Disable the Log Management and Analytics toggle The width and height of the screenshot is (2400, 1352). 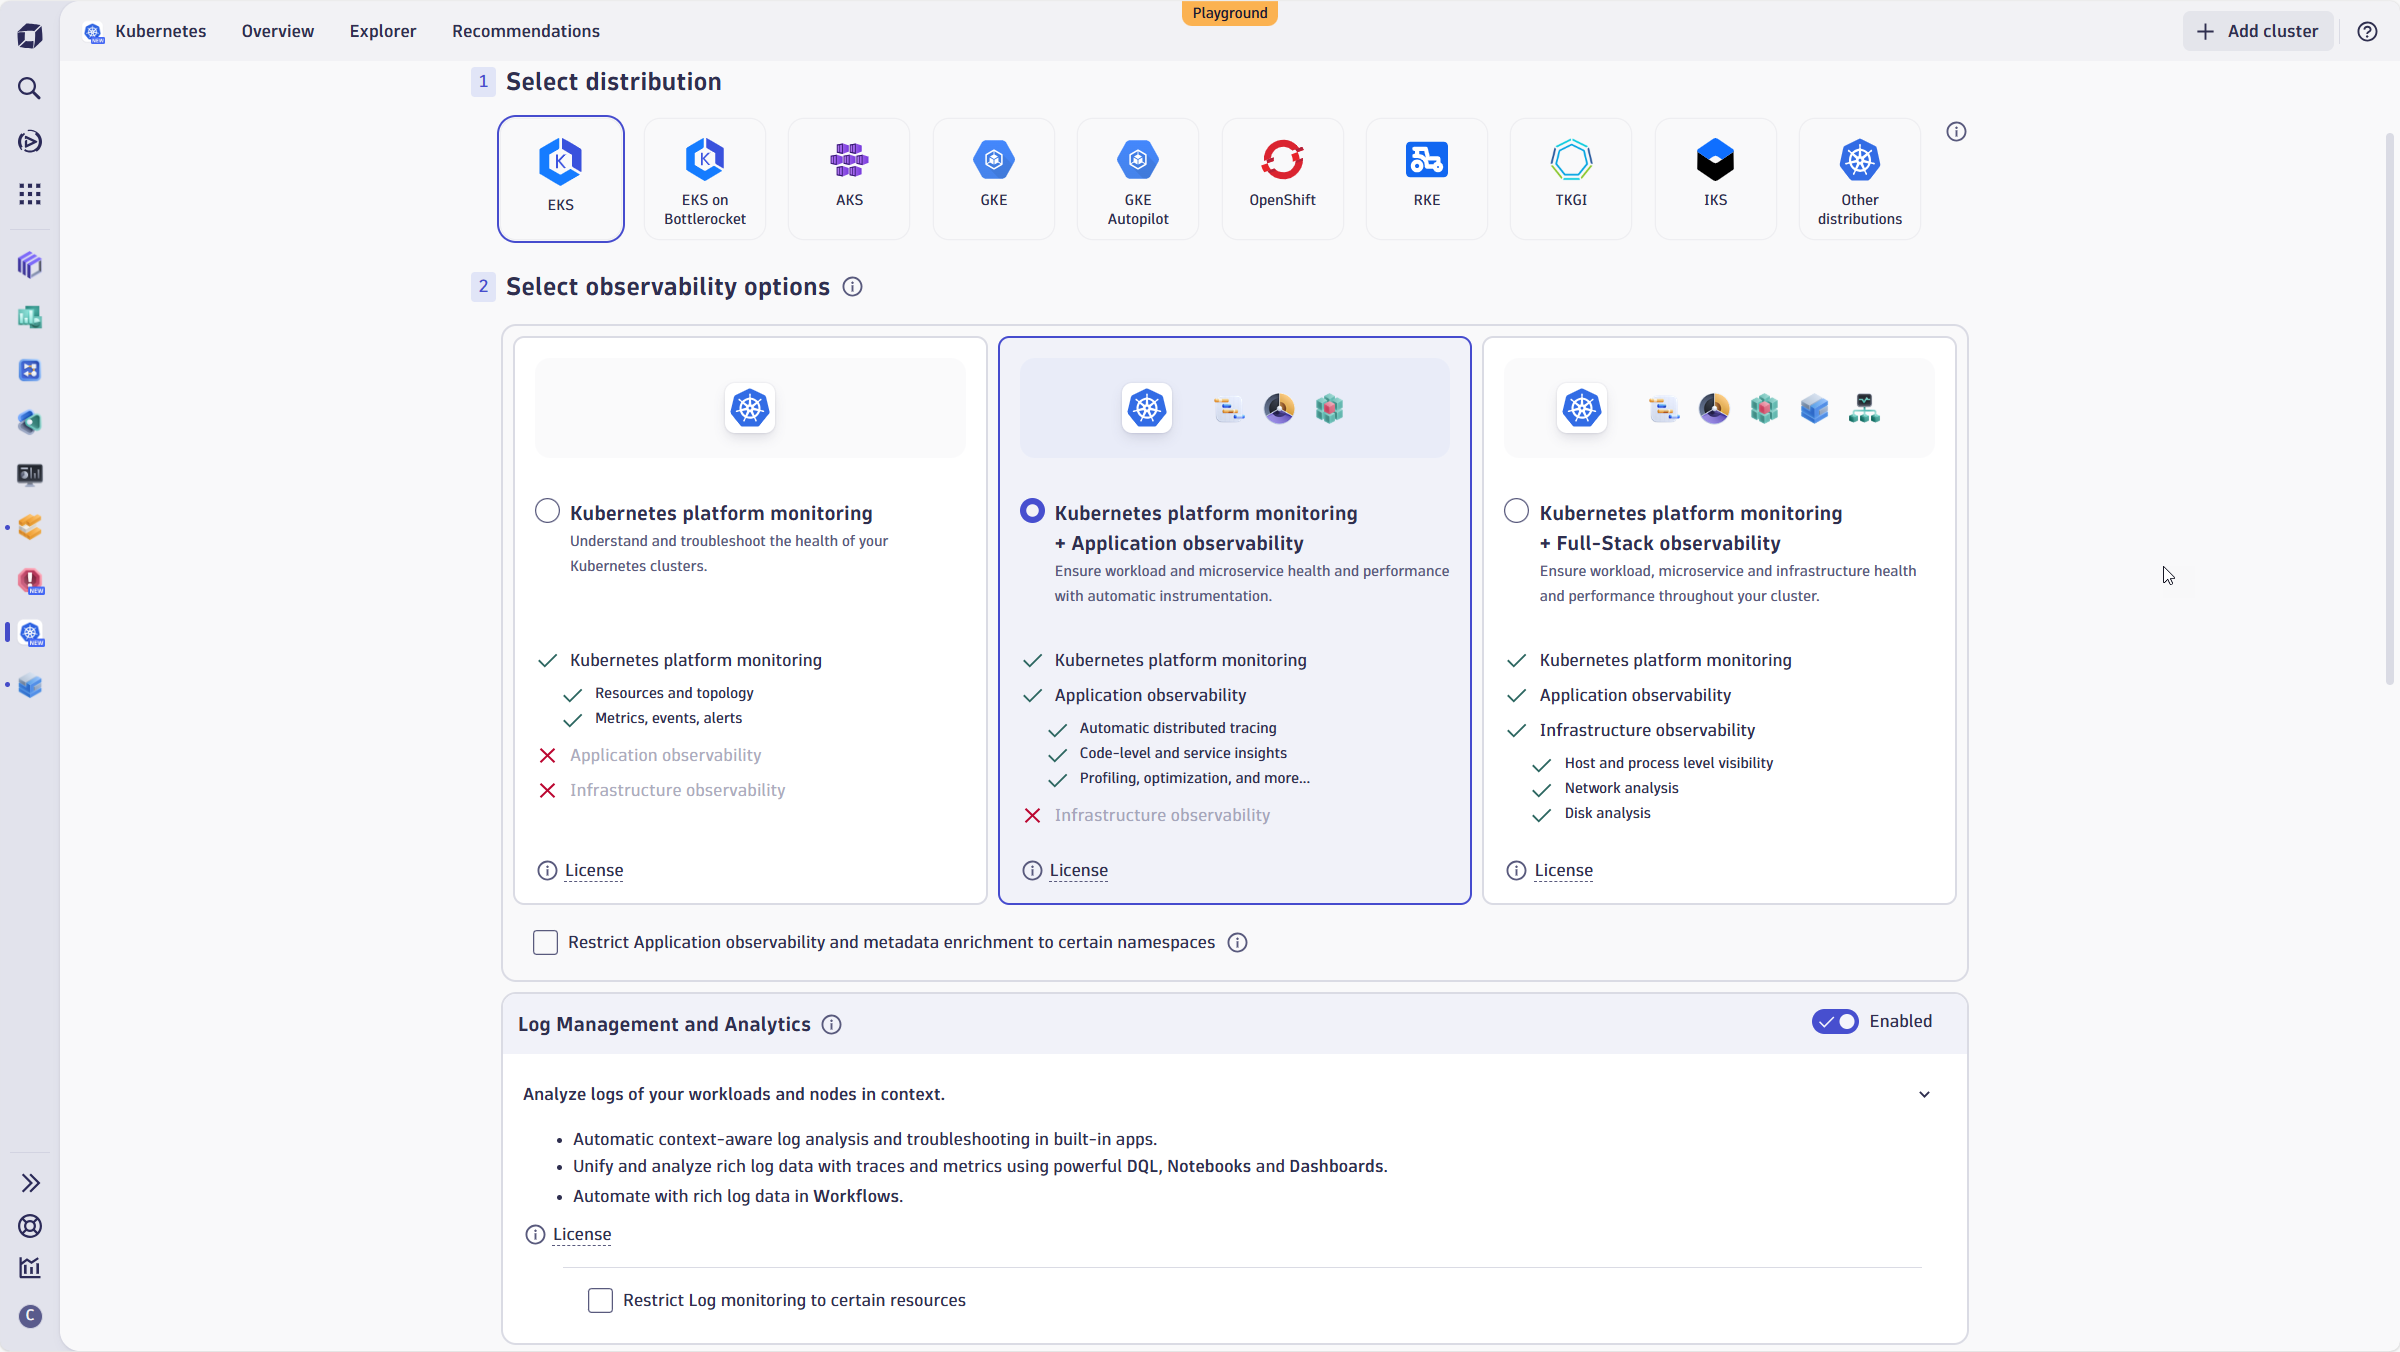click(1834, 1021)
